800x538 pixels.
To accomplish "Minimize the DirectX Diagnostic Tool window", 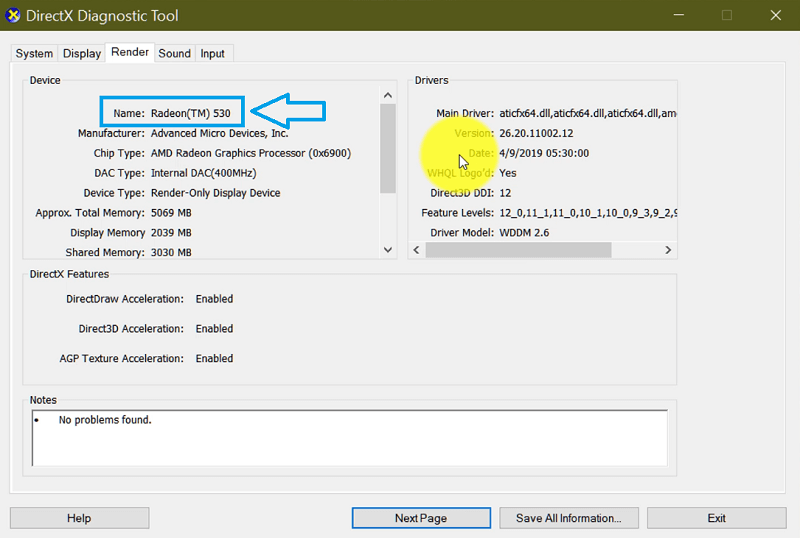I will click(679, 15).
